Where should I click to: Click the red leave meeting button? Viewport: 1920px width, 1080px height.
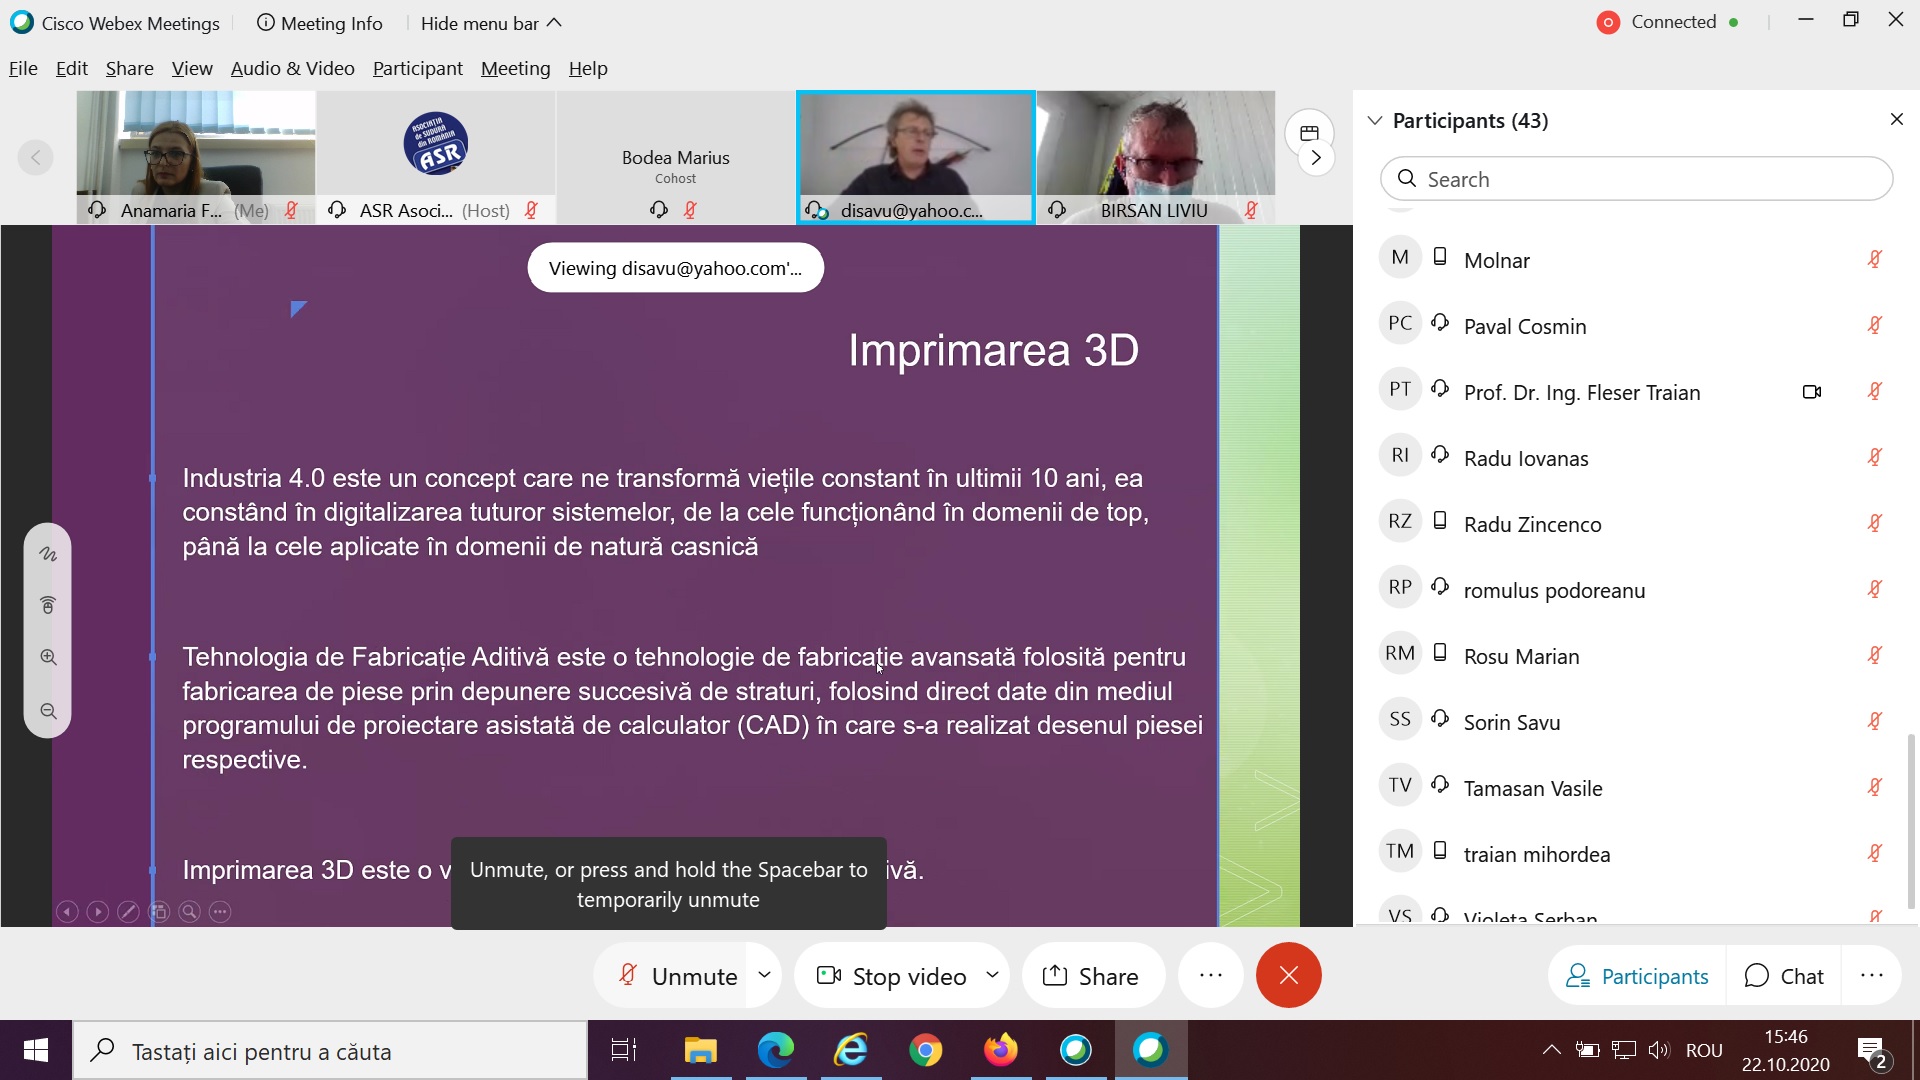coord(1288,975)
